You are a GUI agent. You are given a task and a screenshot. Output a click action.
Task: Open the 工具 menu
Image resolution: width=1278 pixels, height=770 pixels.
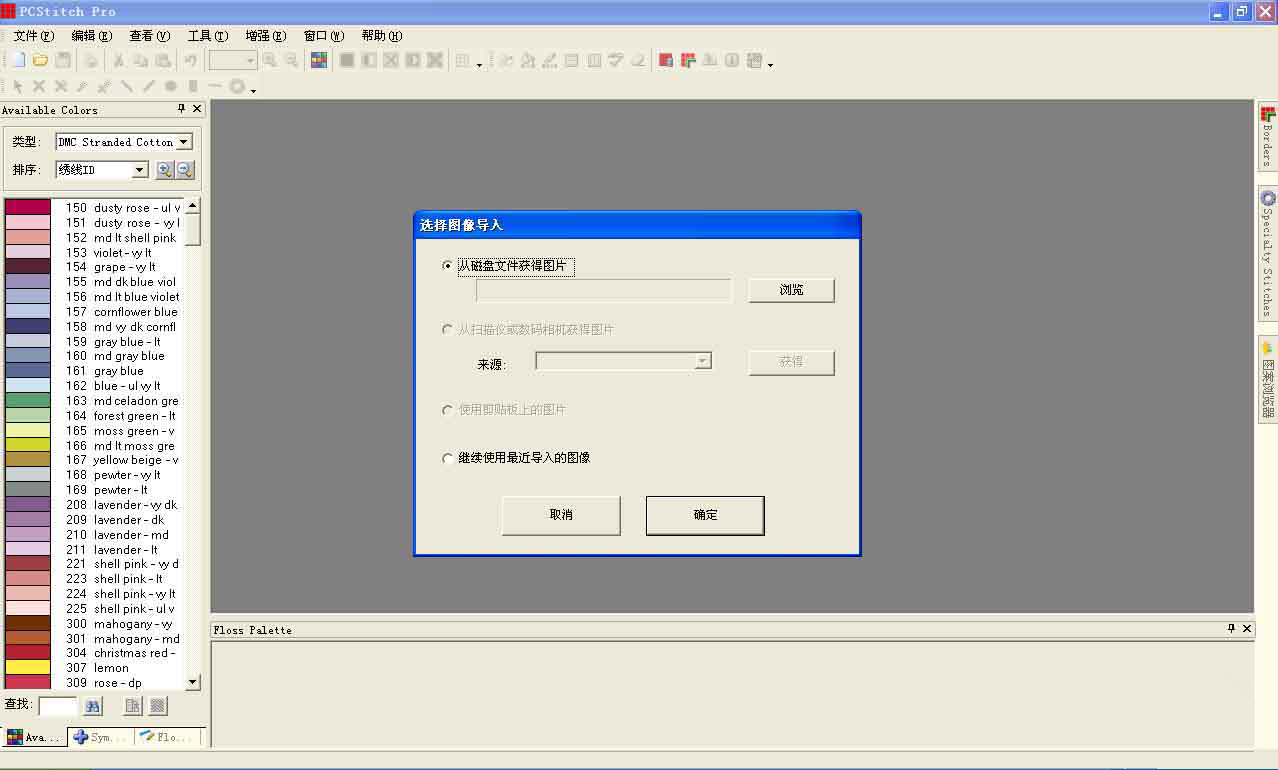click(x=206, y=35)
